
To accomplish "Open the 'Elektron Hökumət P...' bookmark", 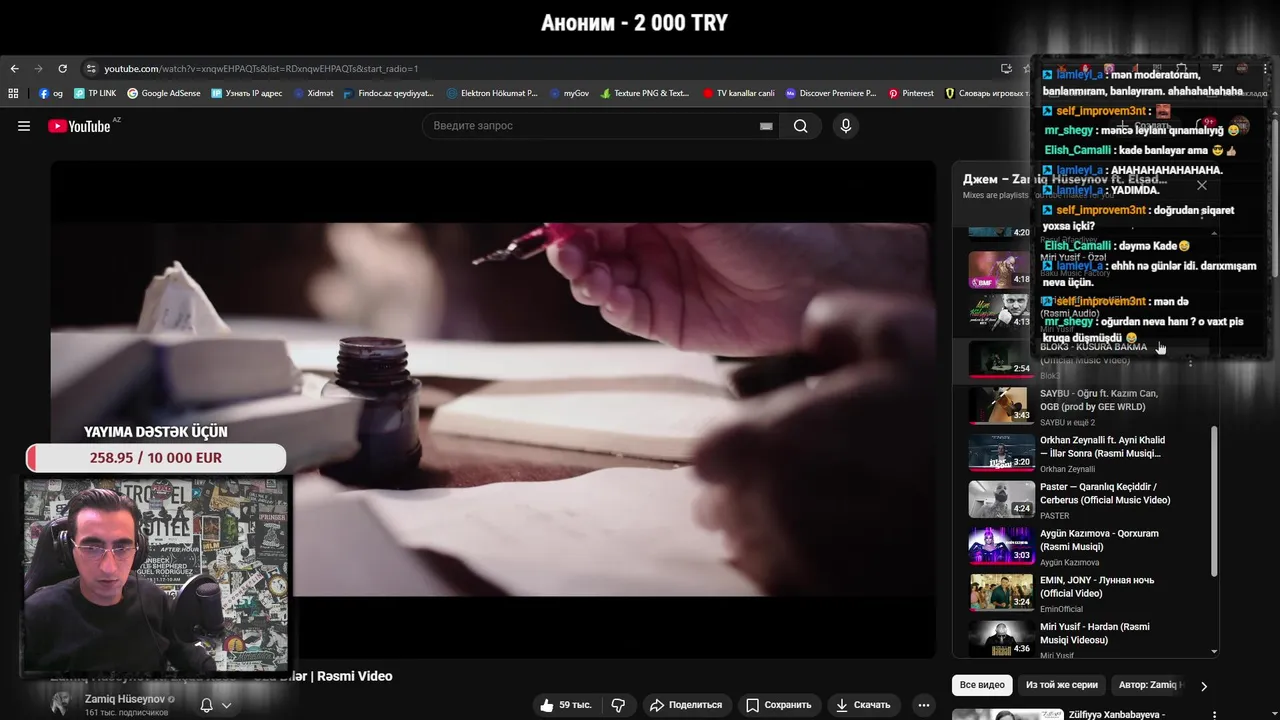I will coord(492,93).
